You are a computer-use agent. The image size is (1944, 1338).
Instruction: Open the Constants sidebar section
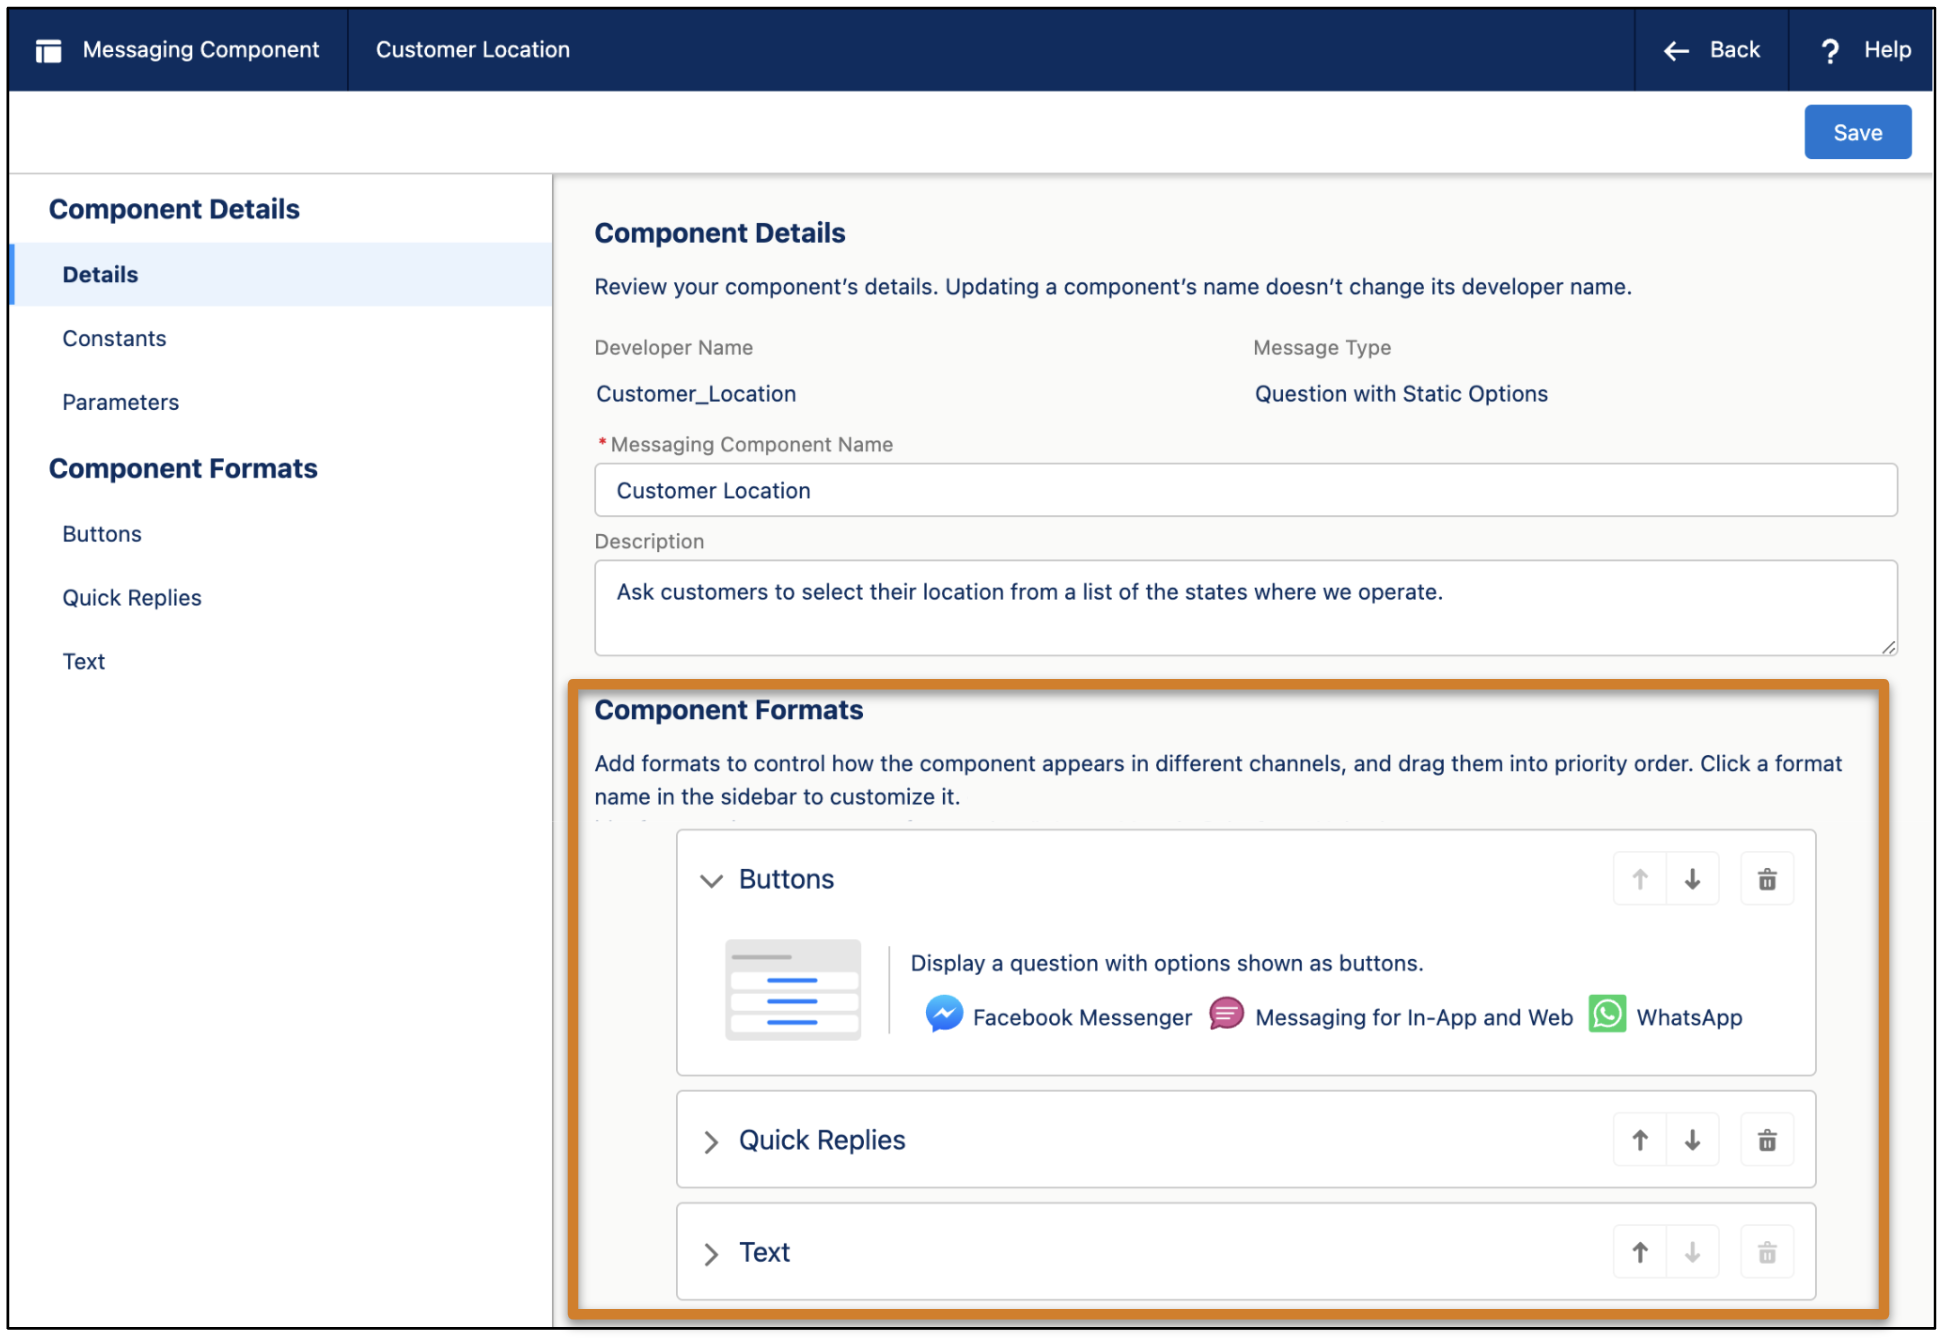click(x=114, y=338)
